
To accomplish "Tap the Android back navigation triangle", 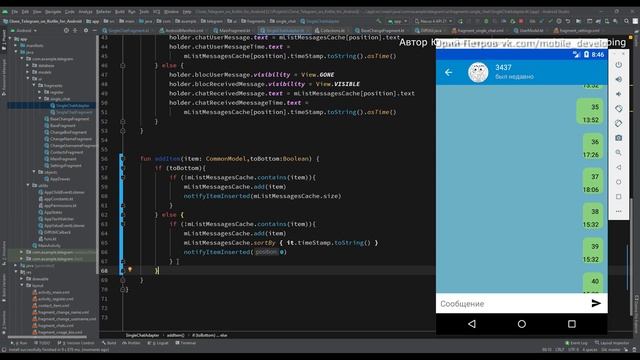I will coord(472,324).
